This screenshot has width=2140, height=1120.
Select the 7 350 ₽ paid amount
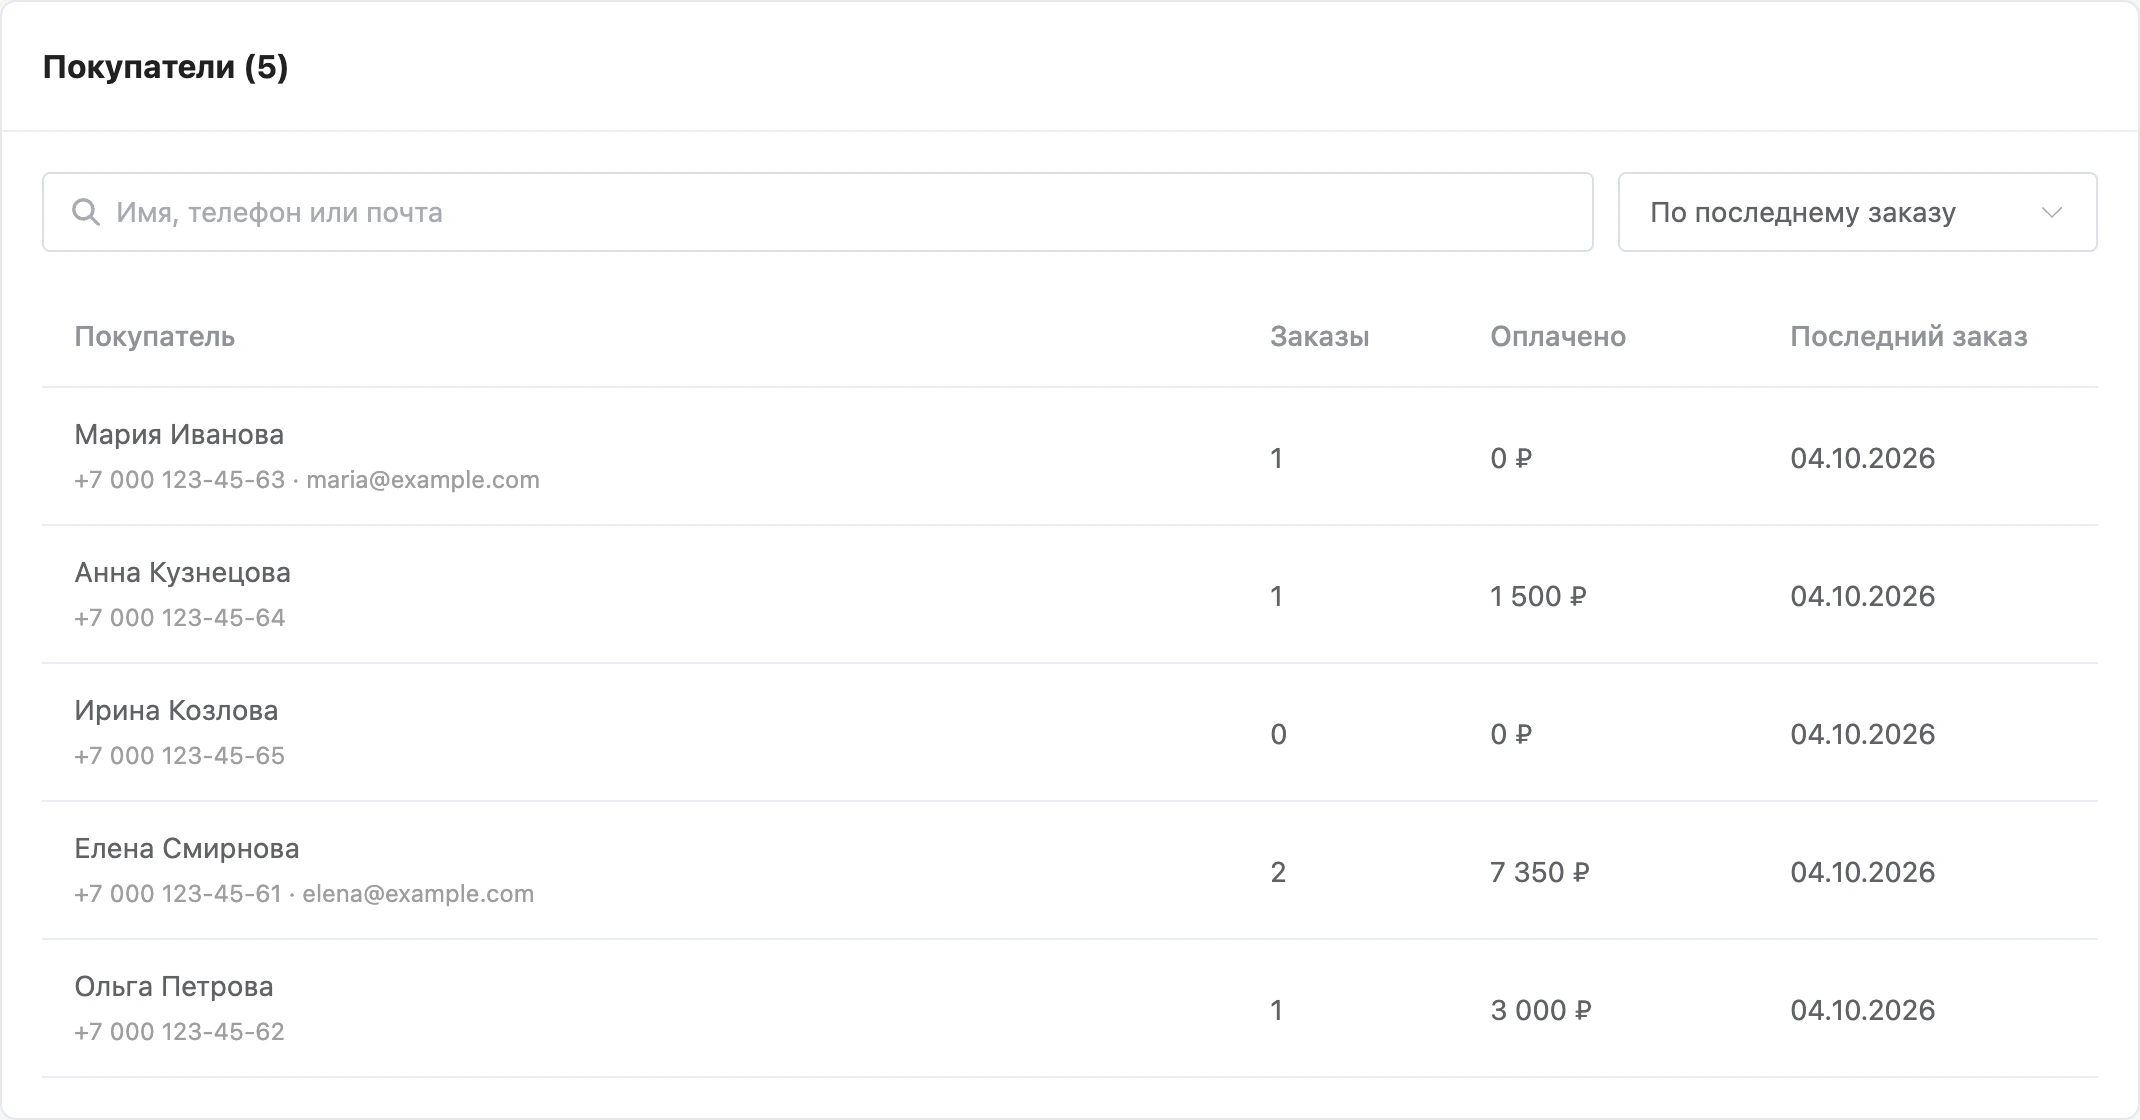click(1540, 872)
